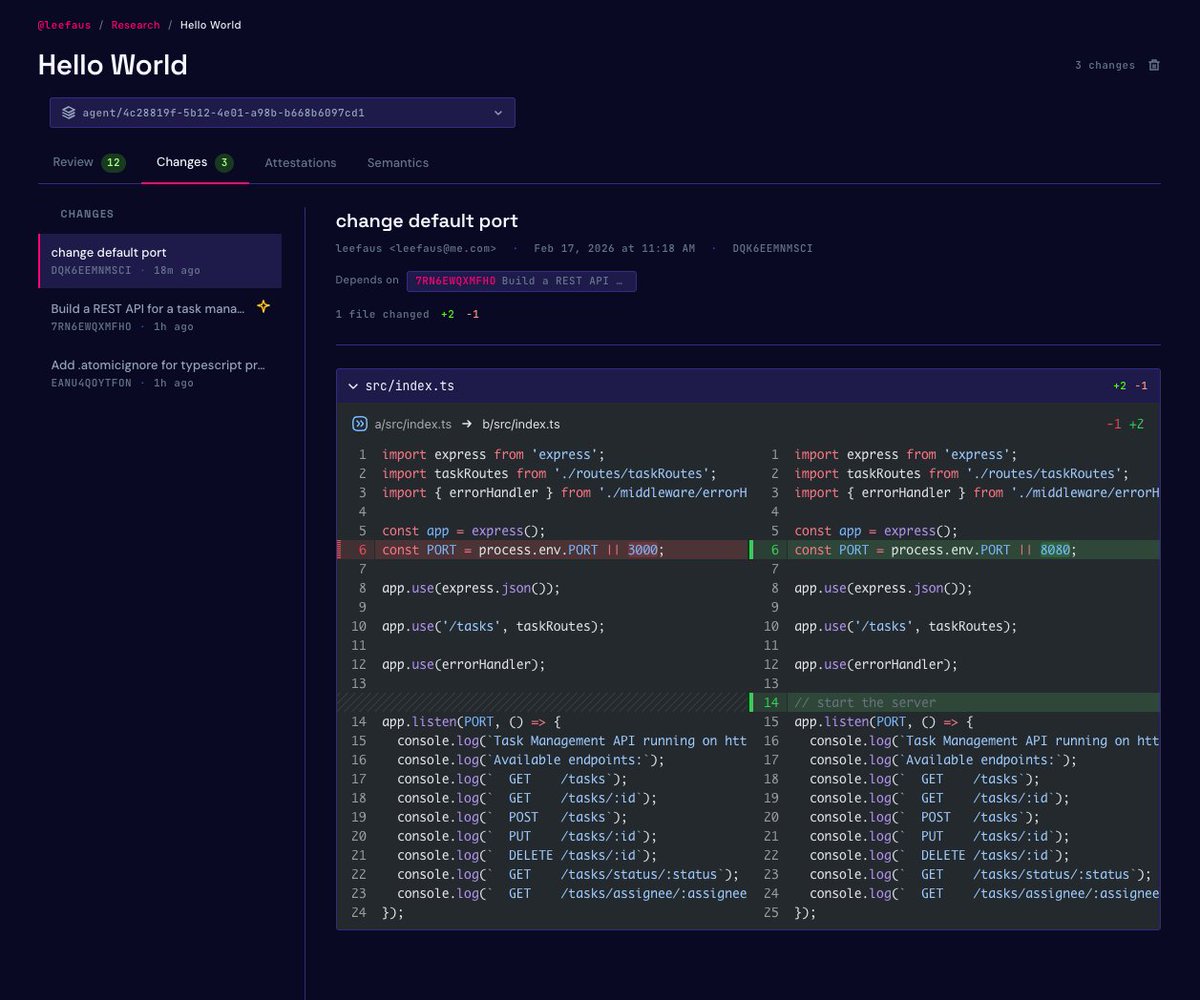
Task: Click the stack layers icon in agent selector
Action: [x=68, y=113]
